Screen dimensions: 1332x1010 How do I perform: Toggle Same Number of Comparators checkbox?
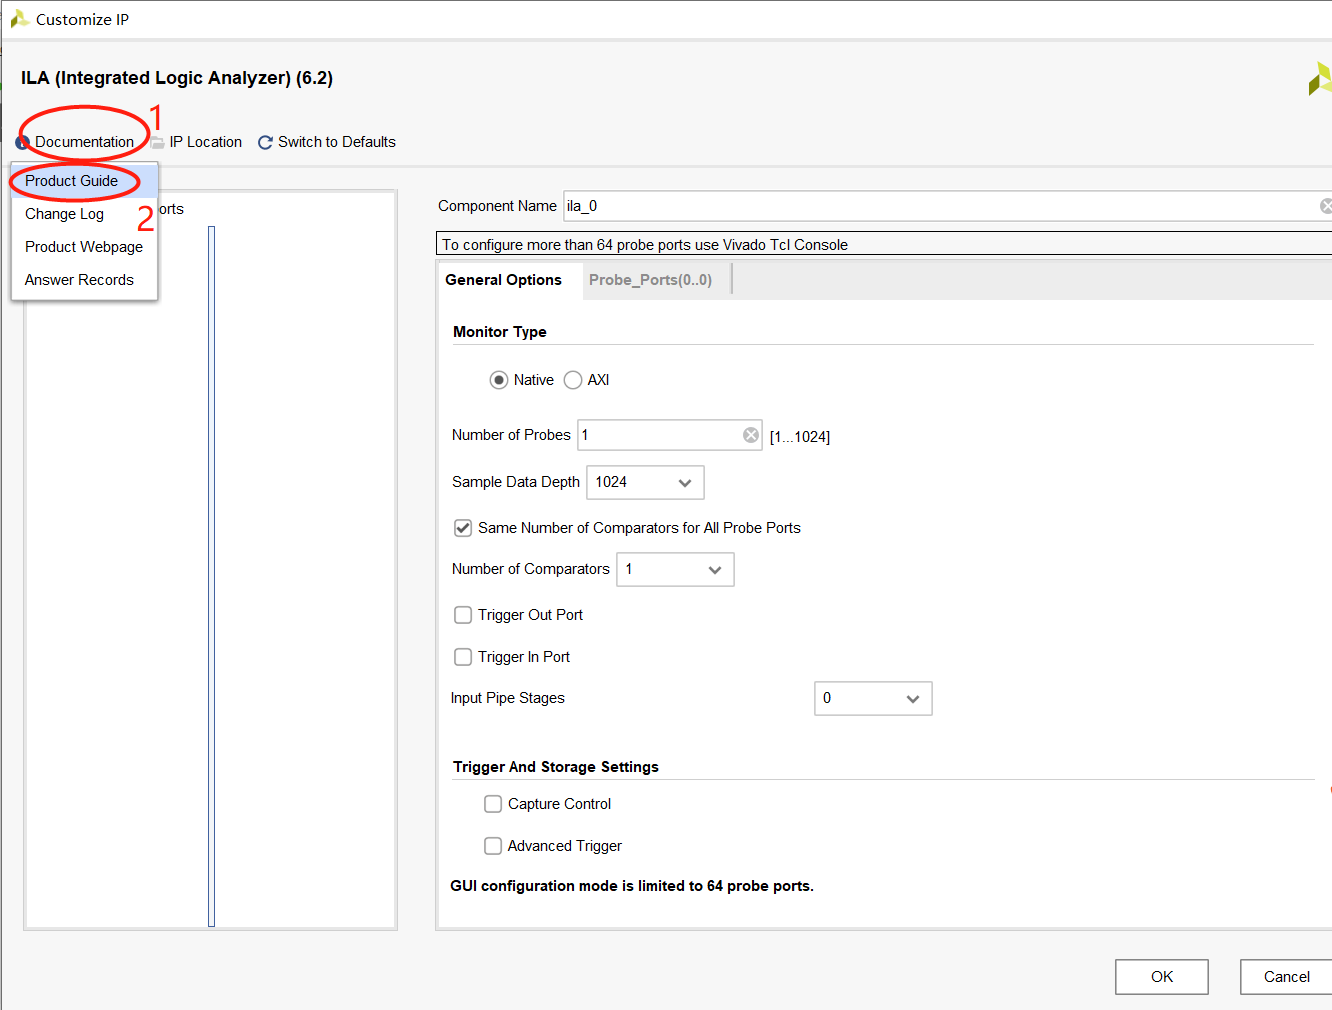[463, 528]
